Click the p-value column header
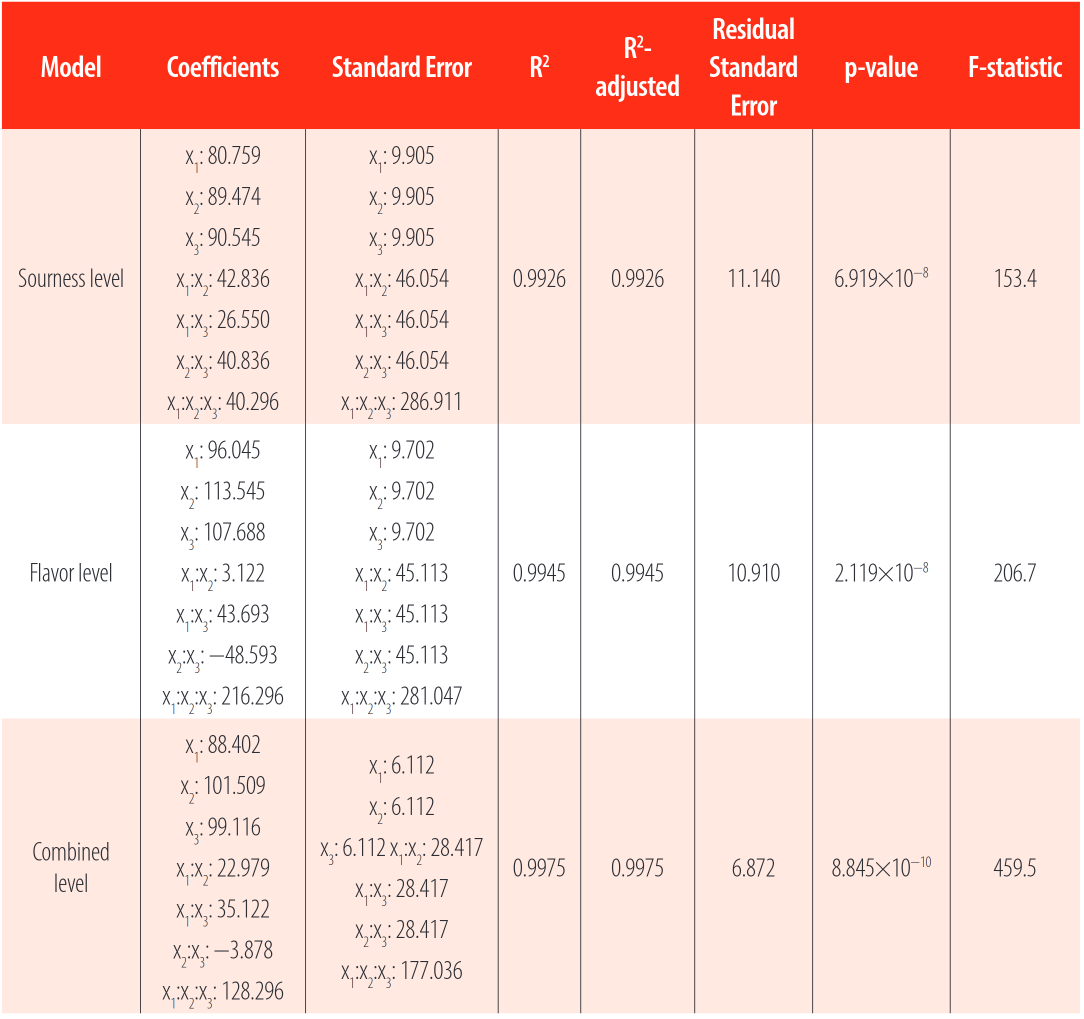The height and width of the screenshot is (1019, 1084). click(x=881, y=68)
